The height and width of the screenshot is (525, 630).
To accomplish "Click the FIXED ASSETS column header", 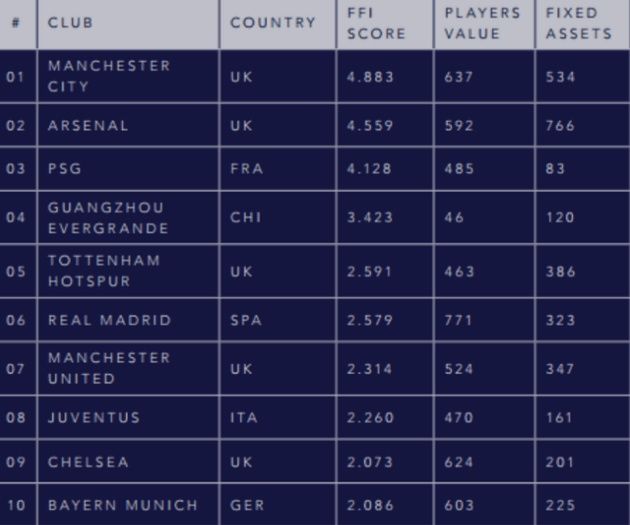I will click(x=578, y=23).
